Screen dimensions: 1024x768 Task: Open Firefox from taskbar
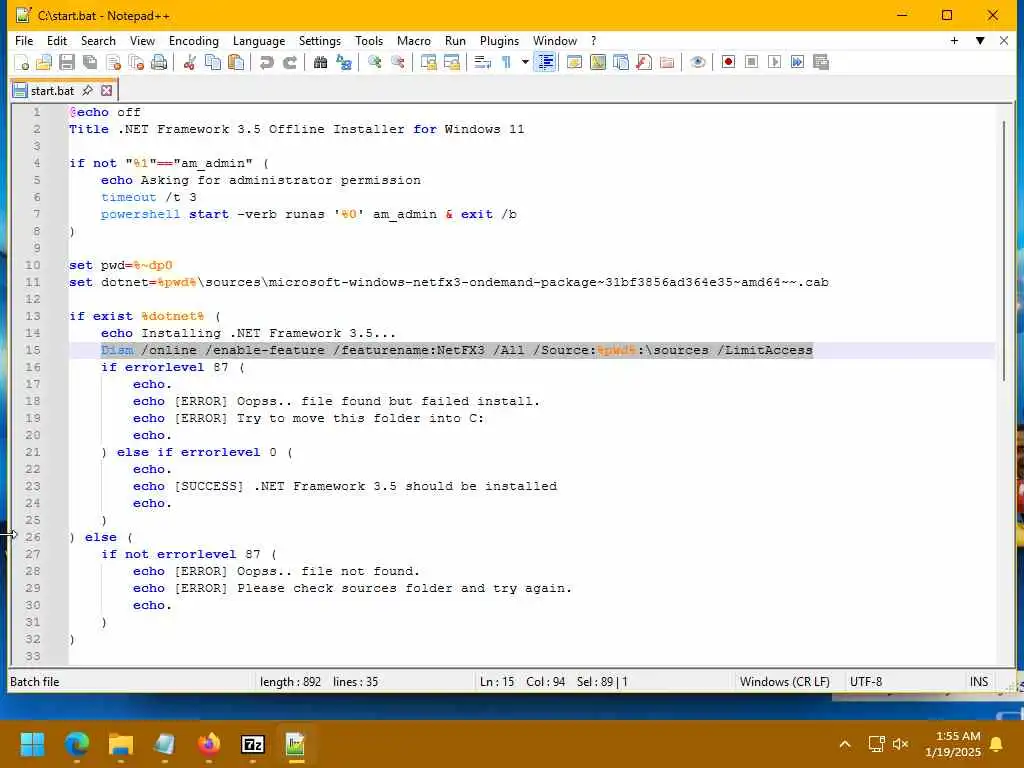209,744
